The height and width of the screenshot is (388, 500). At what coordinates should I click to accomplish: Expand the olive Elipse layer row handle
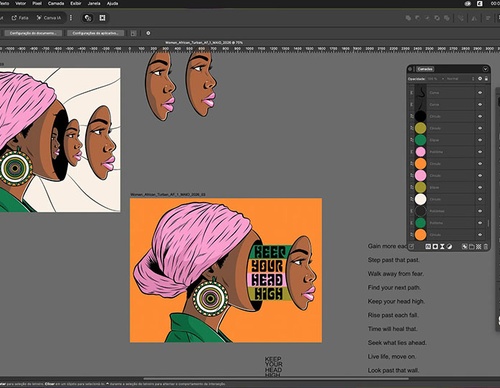tap(411, 187)
